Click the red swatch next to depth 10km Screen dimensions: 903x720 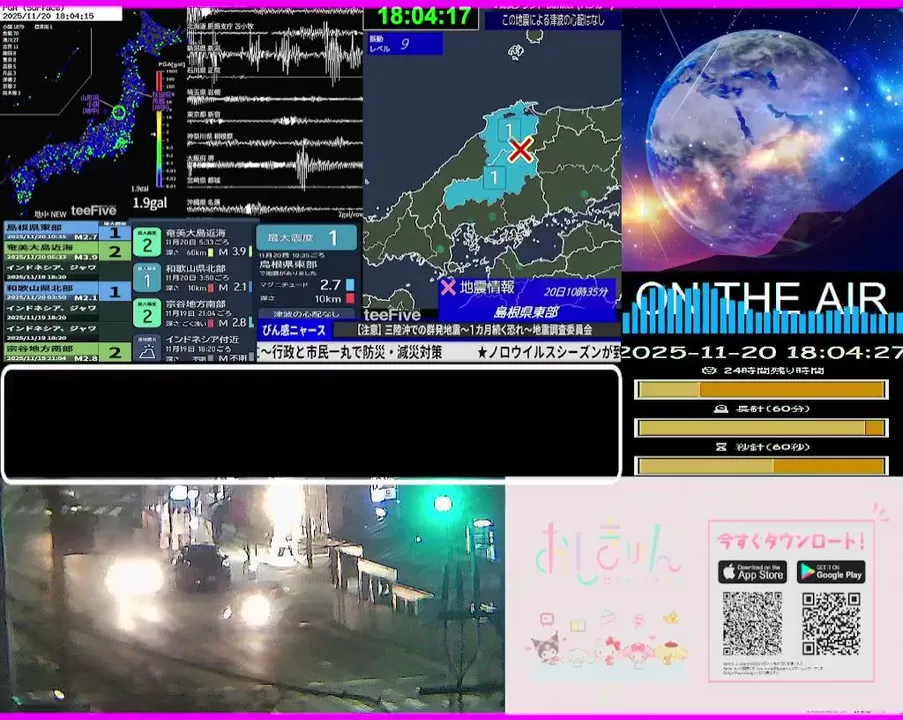(x=350, y=299)
